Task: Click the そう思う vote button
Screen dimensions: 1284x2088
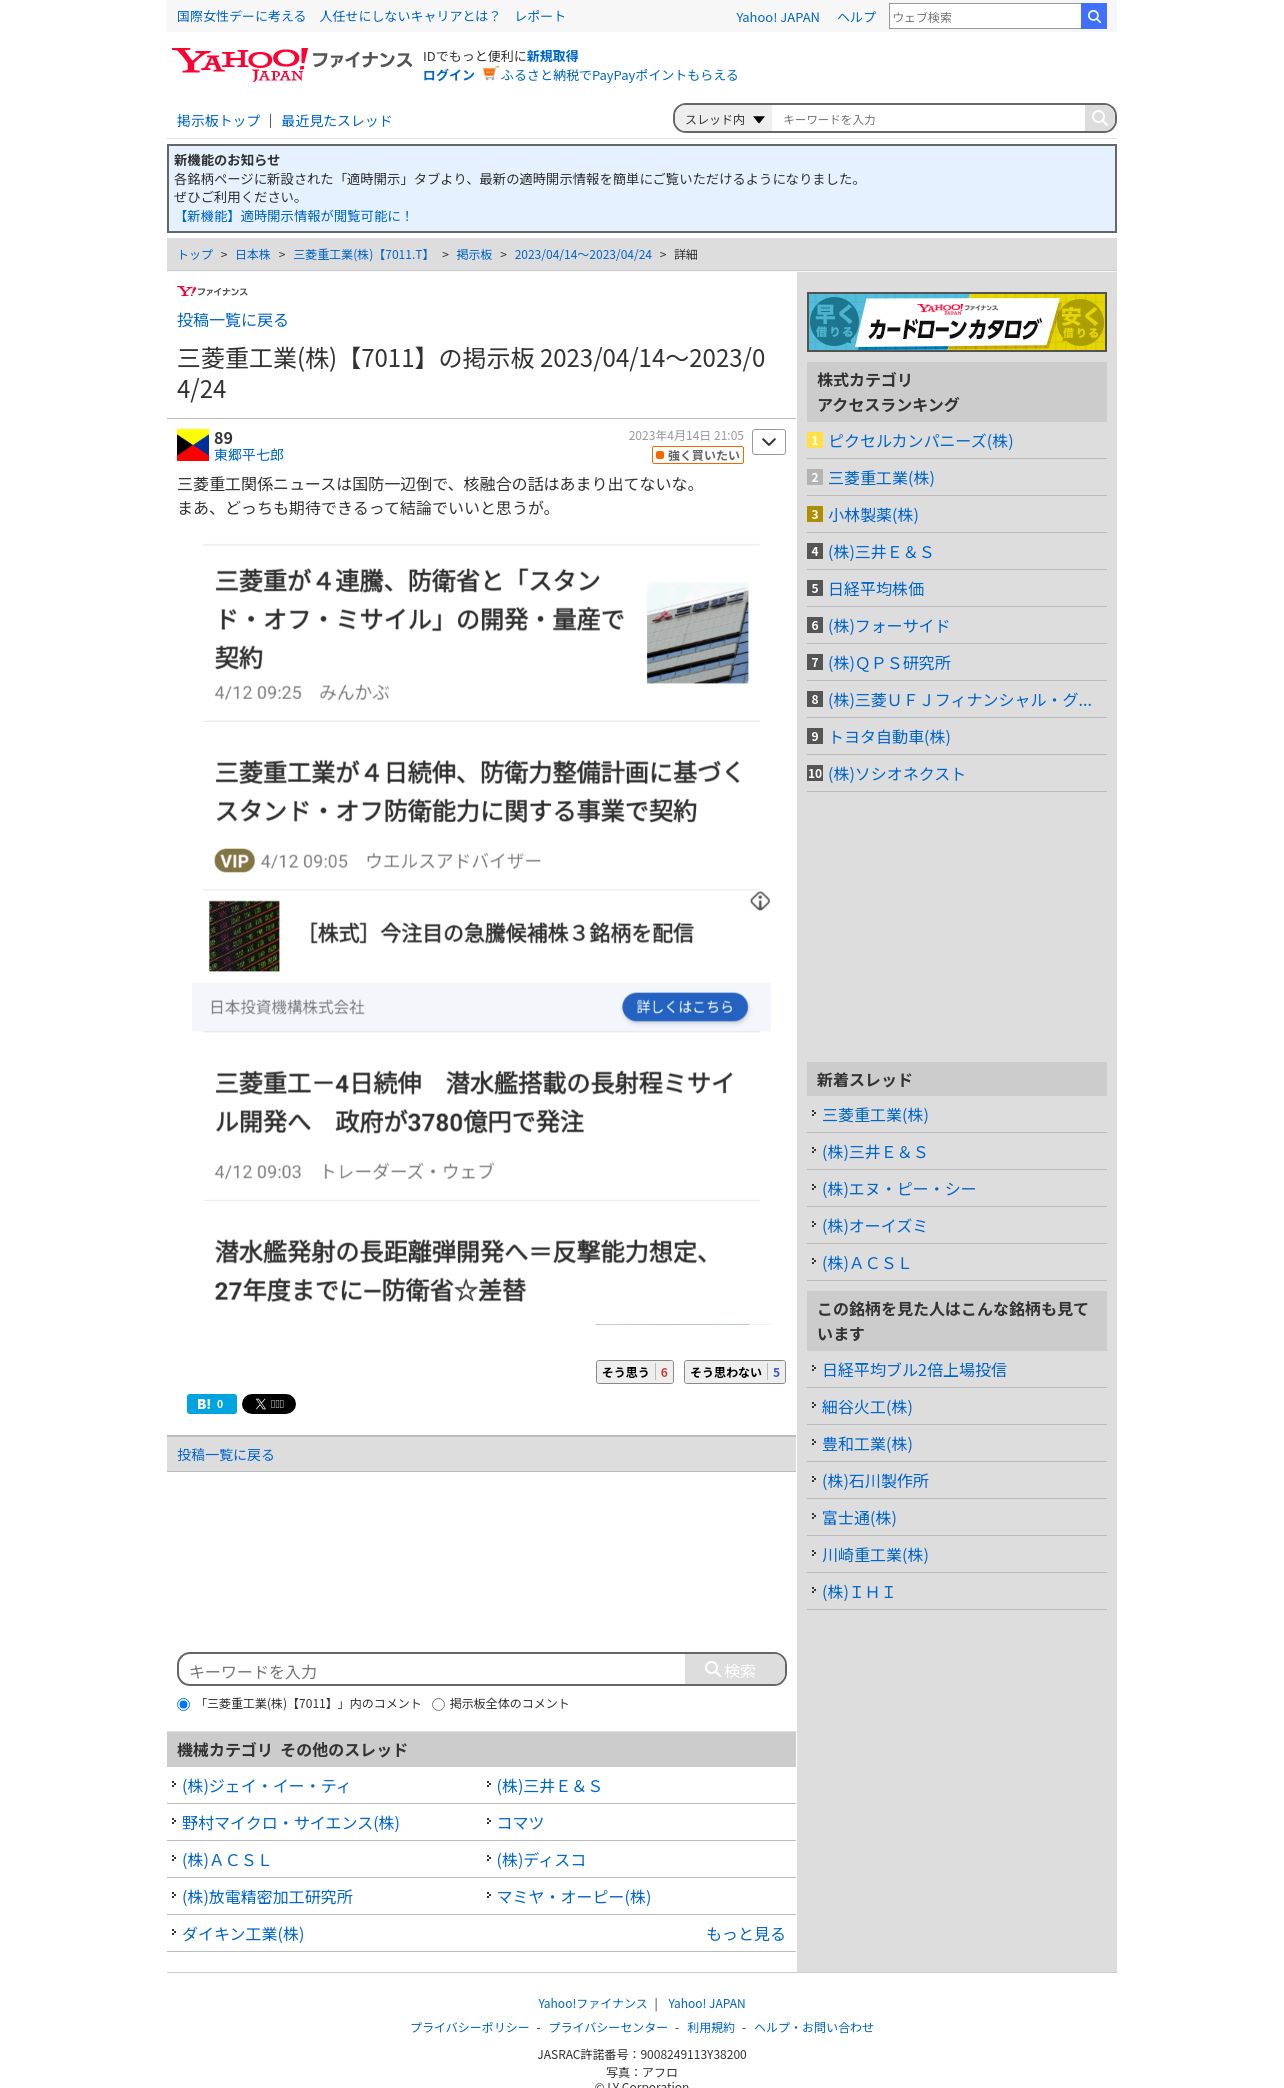Action: click(635, 1372)
